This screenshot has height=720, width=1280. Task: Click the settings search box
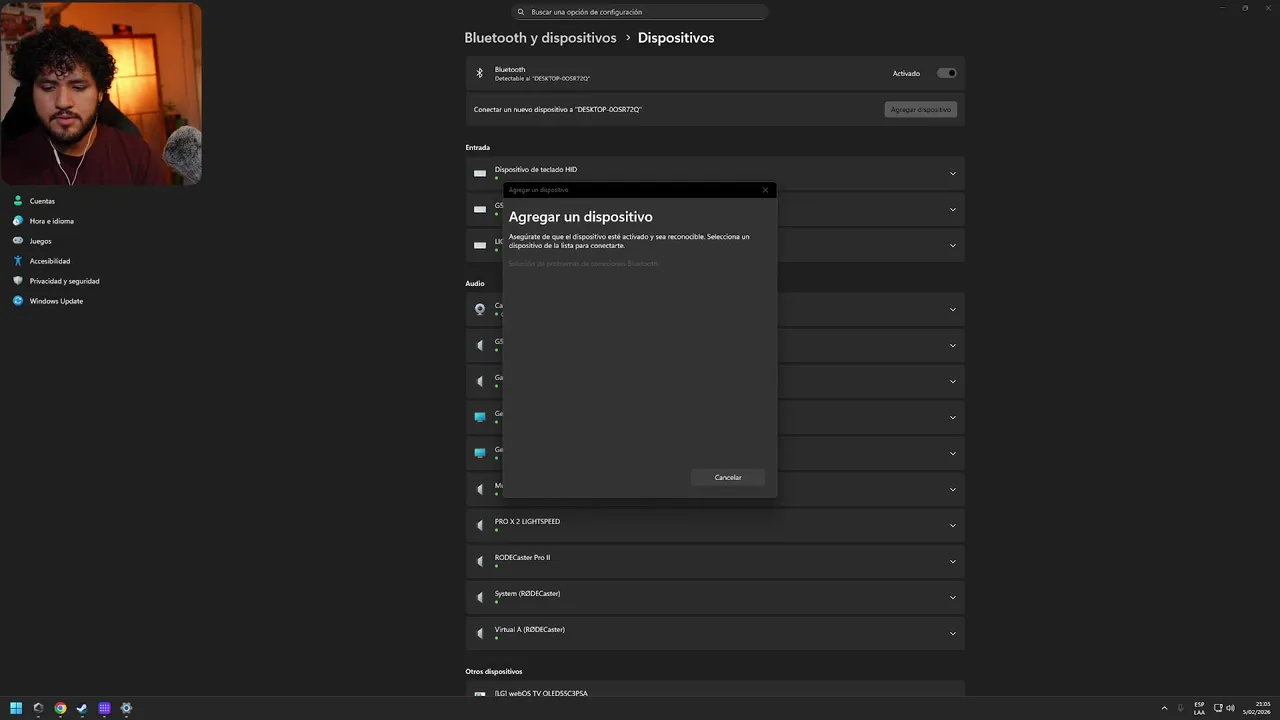(640, 12)
